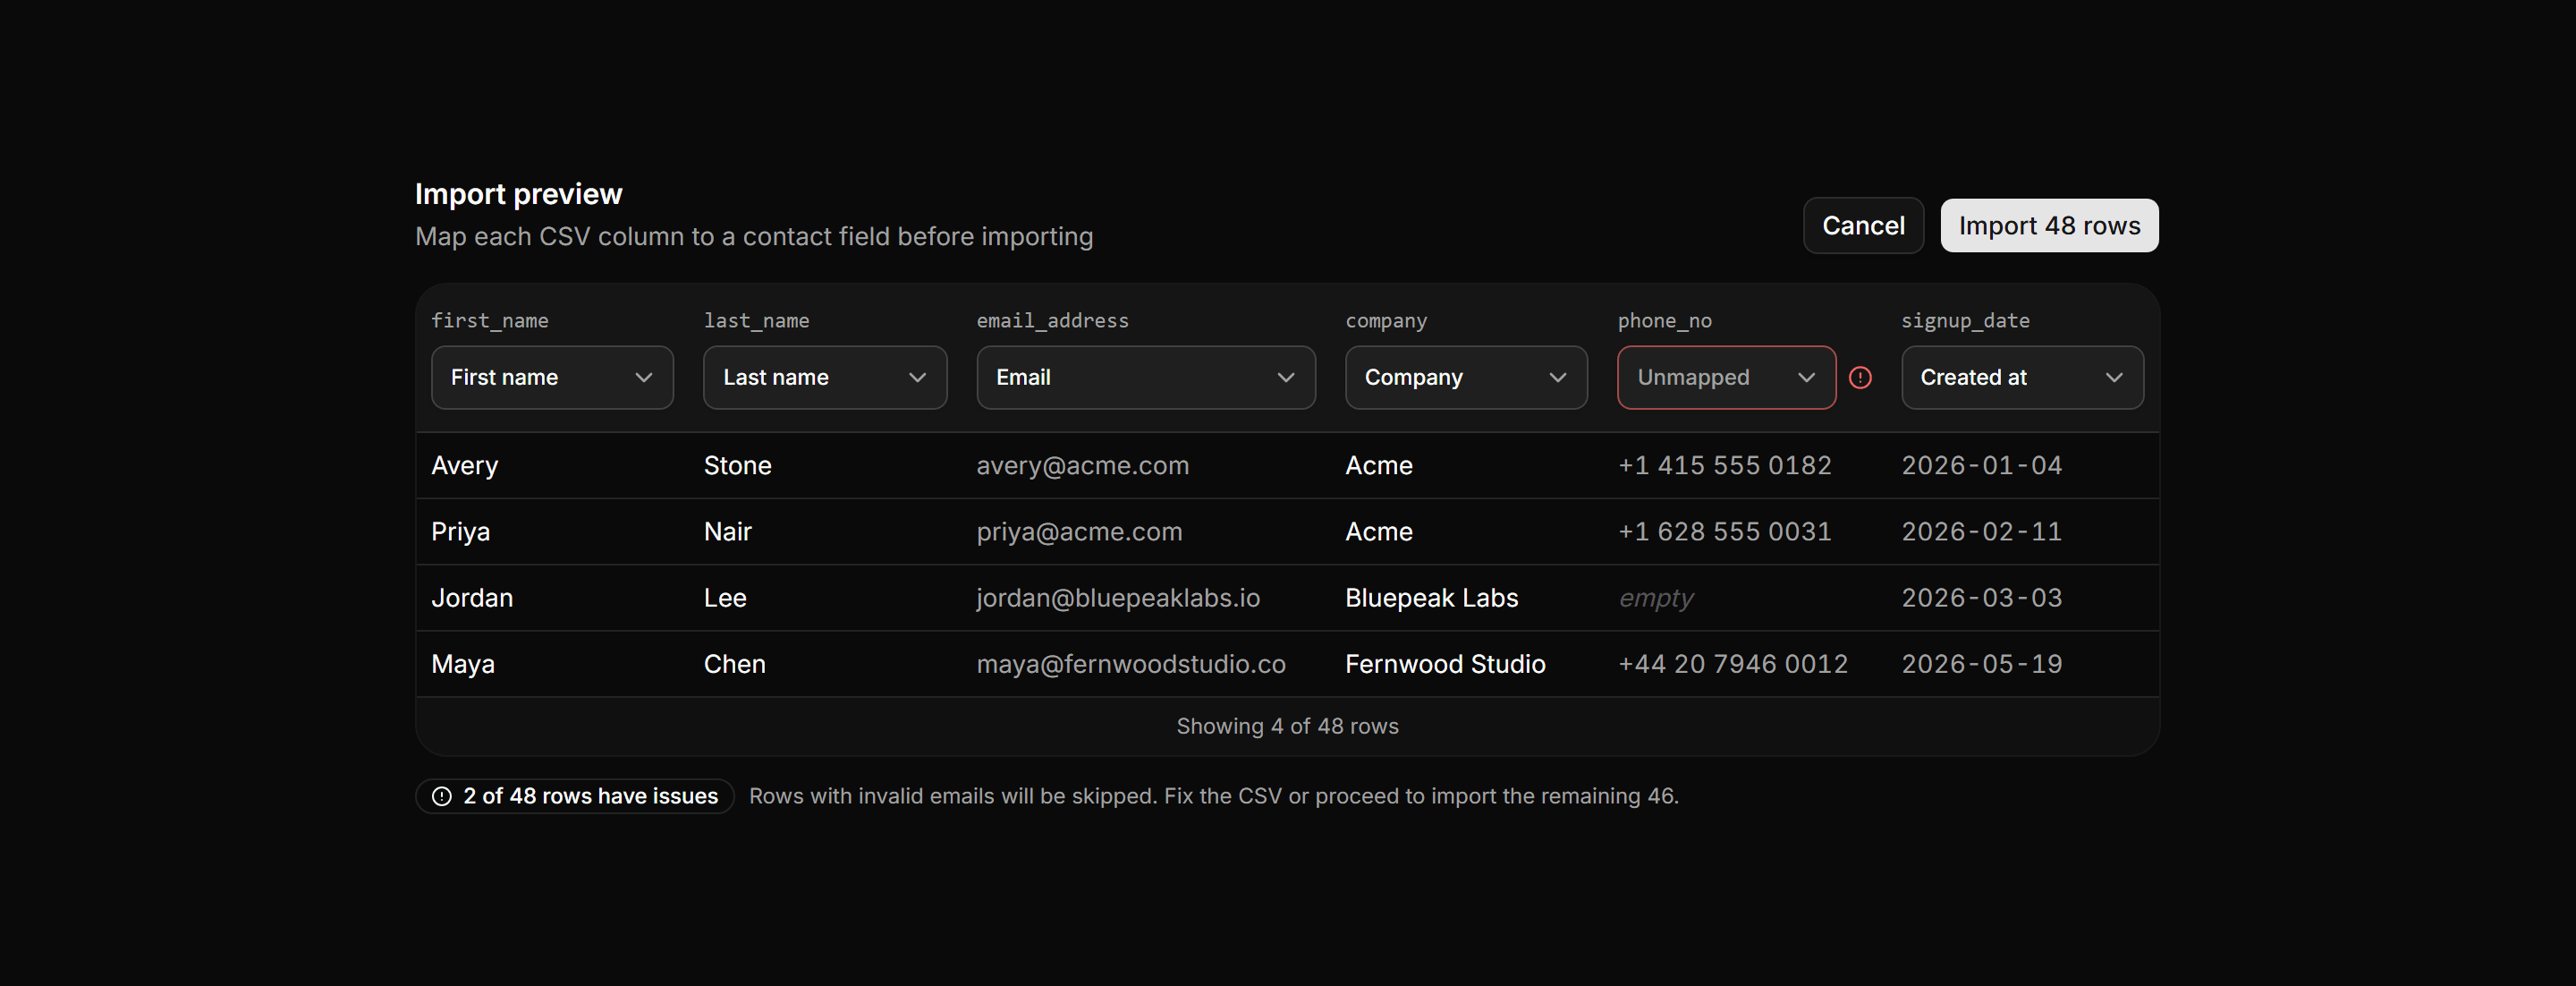Open the Created at mapping dropdown
This screenshot has width=2576, height=986.
(x=2022, y=377)
